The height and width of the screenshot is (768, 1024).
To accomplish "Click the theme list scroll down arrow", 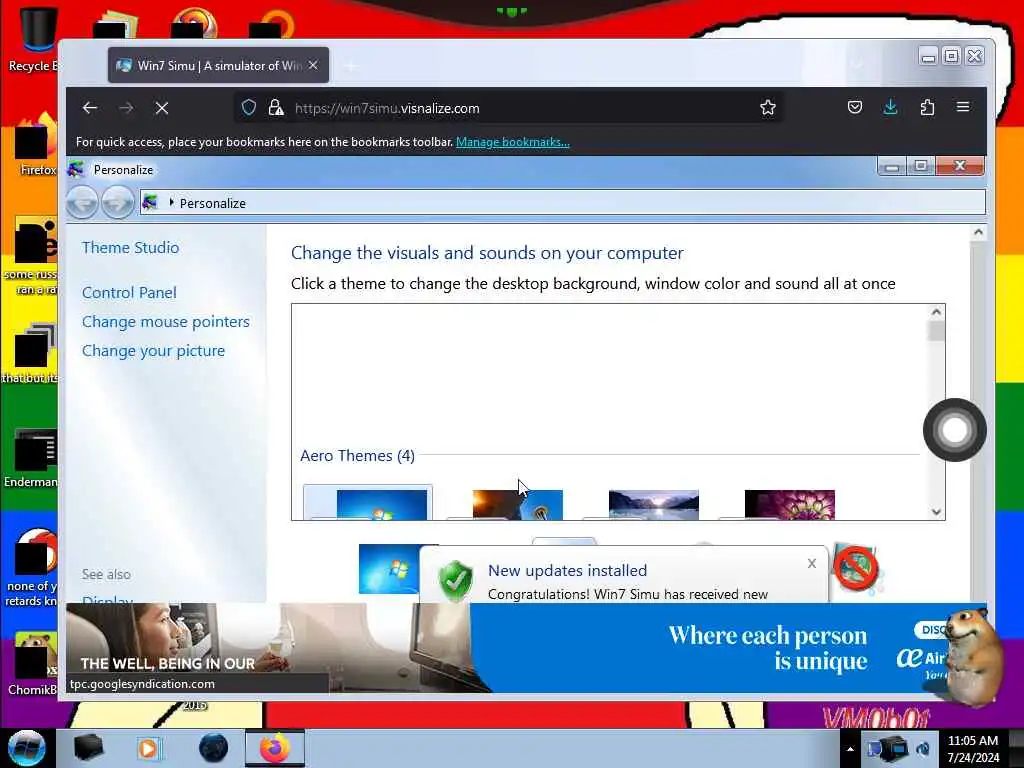I will pos(936,512).
